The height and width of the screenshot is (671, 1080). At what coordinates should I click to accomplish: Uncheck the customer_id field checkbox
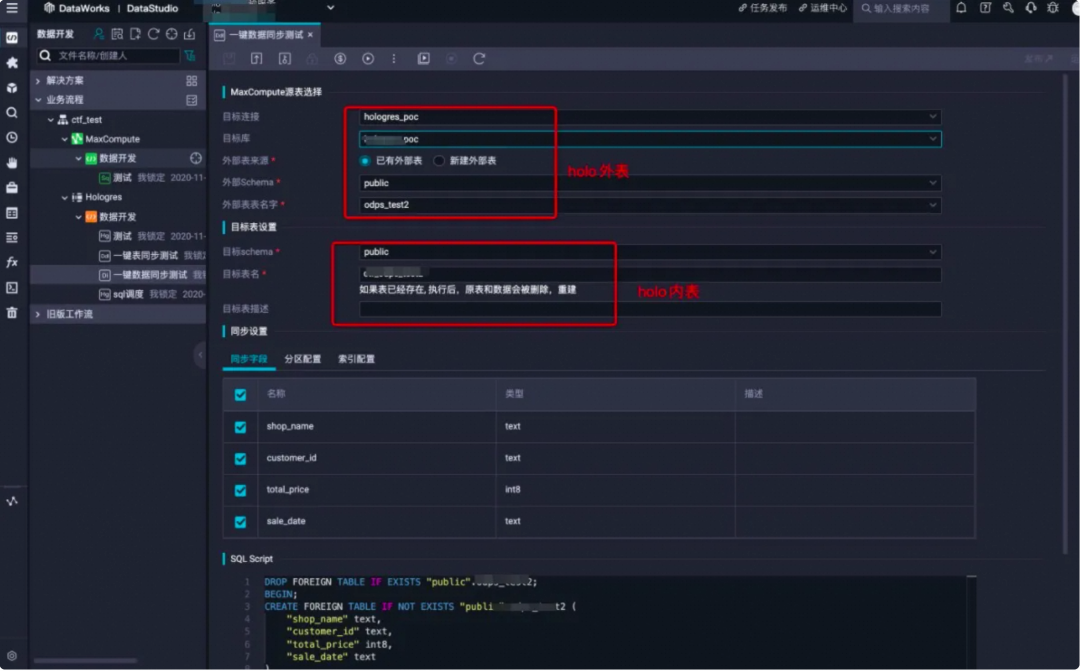[x=240, y=459]
